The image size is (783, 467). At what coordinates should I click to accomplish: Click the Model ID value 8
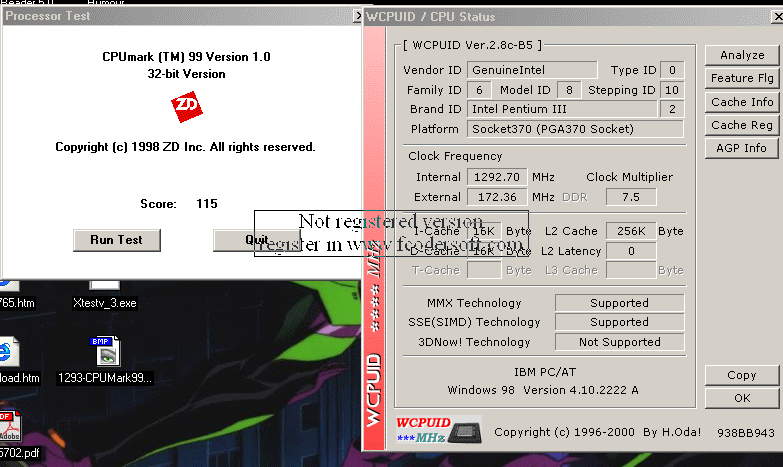coord(569,90)
